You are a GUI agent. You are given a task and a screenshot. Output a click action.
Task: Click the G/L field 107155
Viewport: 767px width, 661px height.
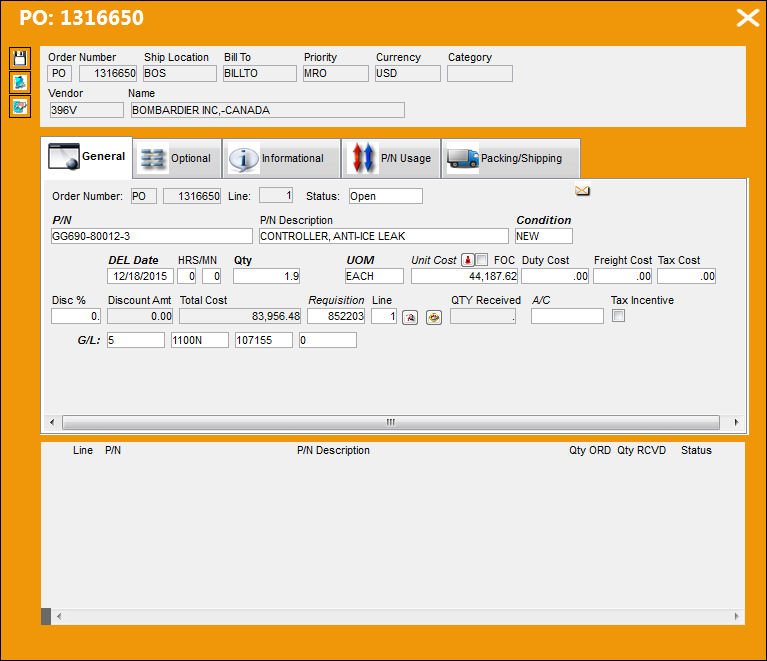point(264,340)
